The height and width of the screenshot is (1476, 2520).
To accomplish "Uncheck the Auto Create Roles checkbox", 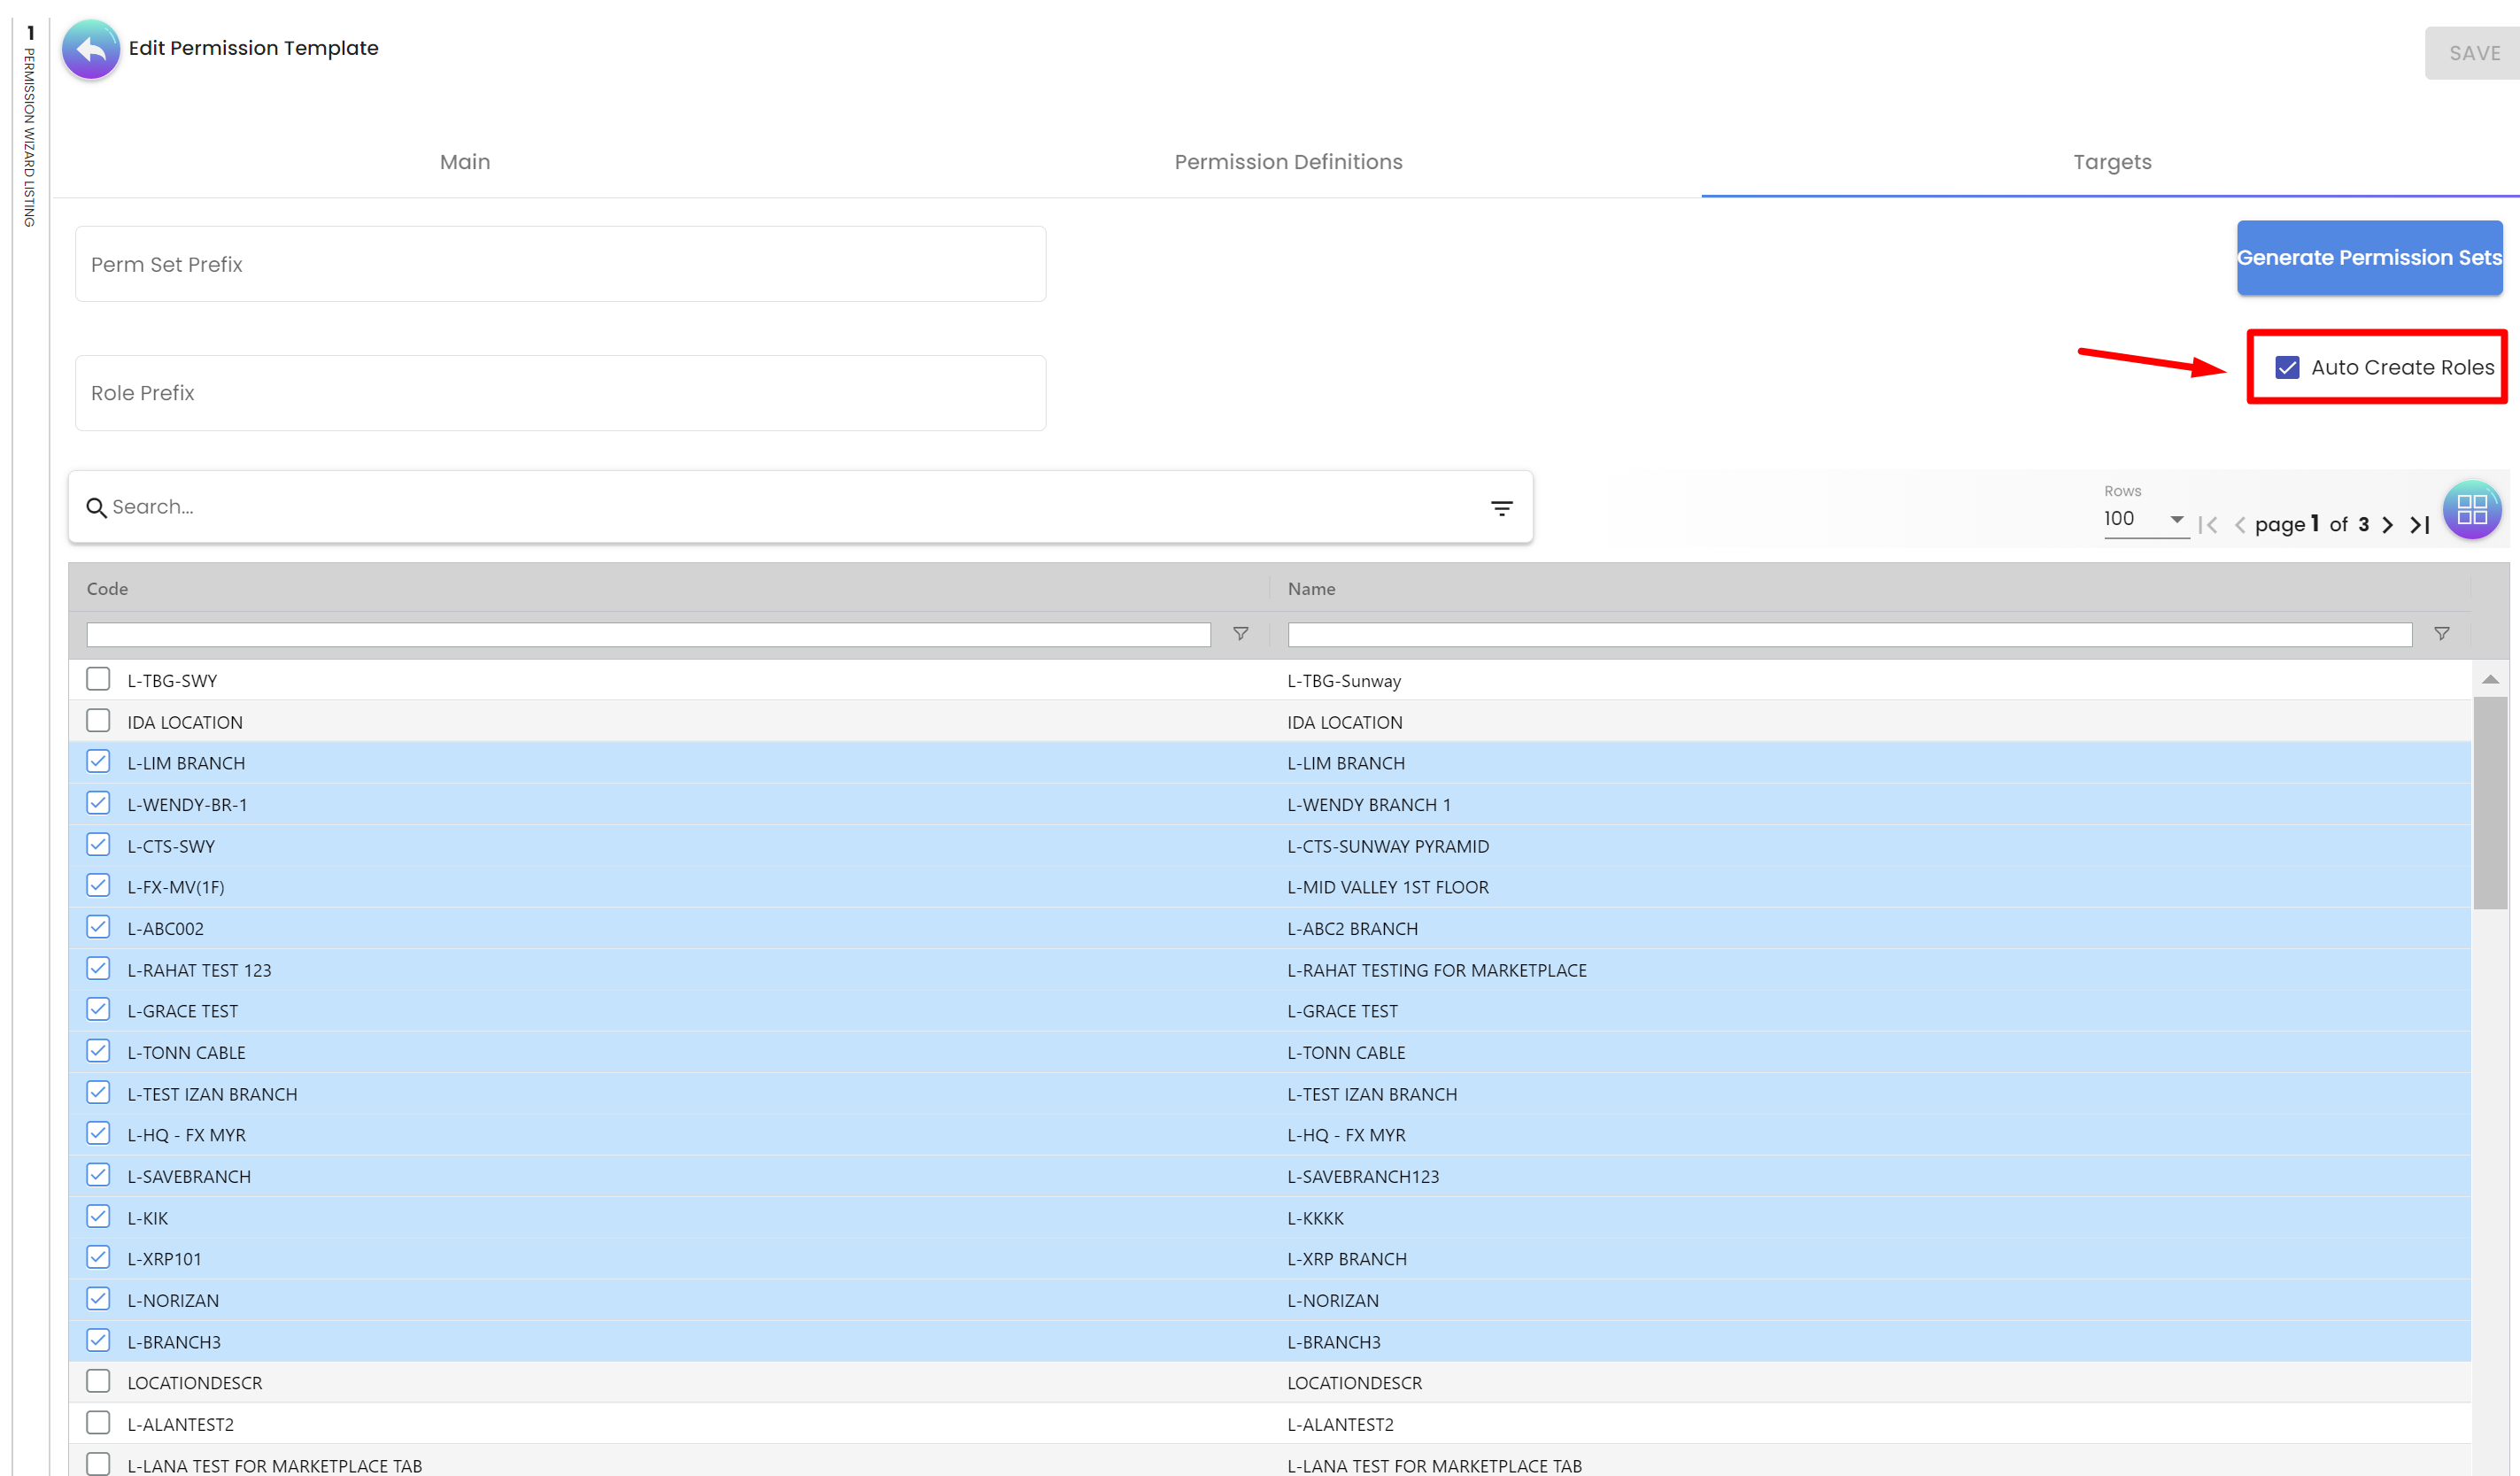I will click(x=2287, y=367).
